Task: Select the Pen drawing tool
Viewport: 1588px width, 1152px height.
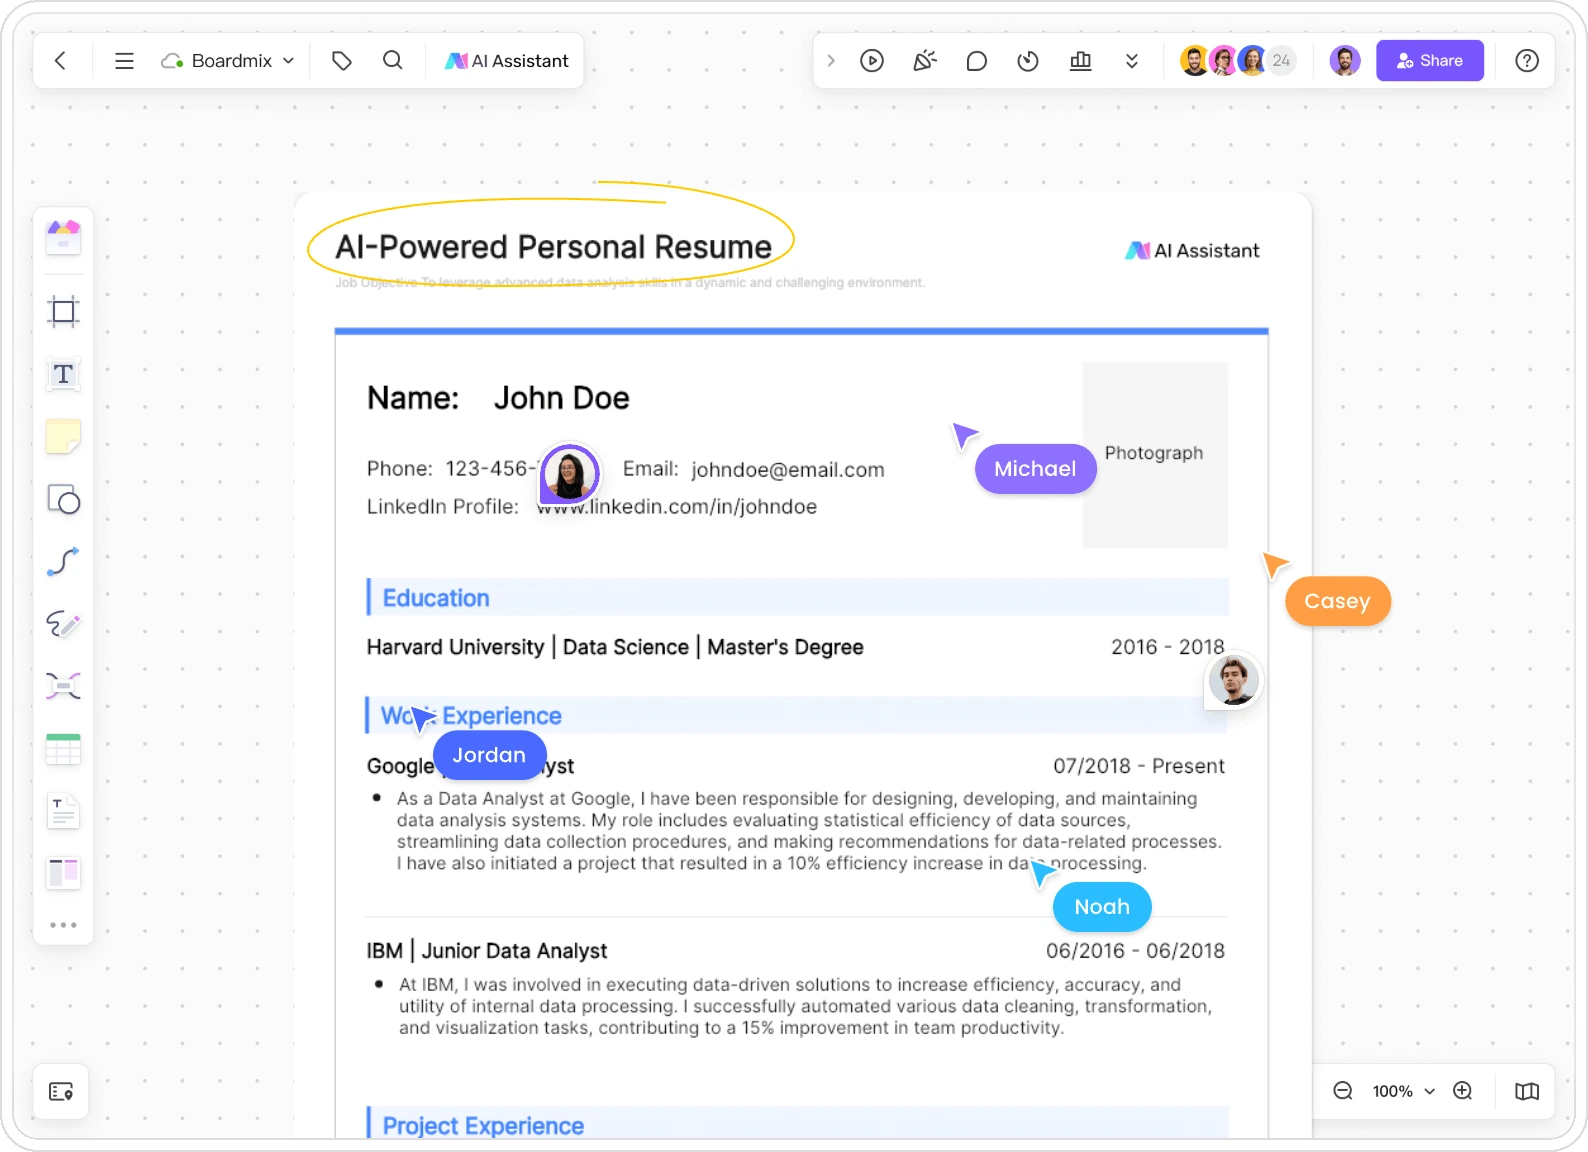Action: [63, 624]
